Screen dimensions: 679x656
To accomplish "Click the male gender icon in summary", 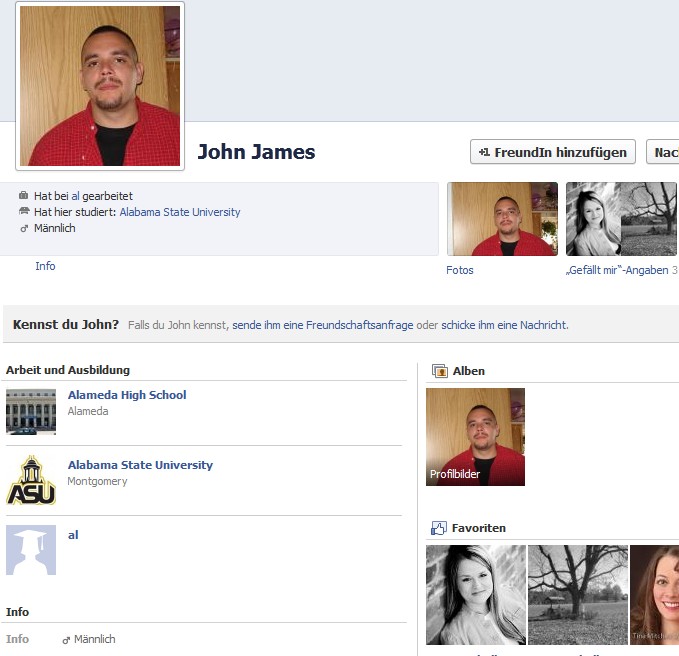I will 24,228.
